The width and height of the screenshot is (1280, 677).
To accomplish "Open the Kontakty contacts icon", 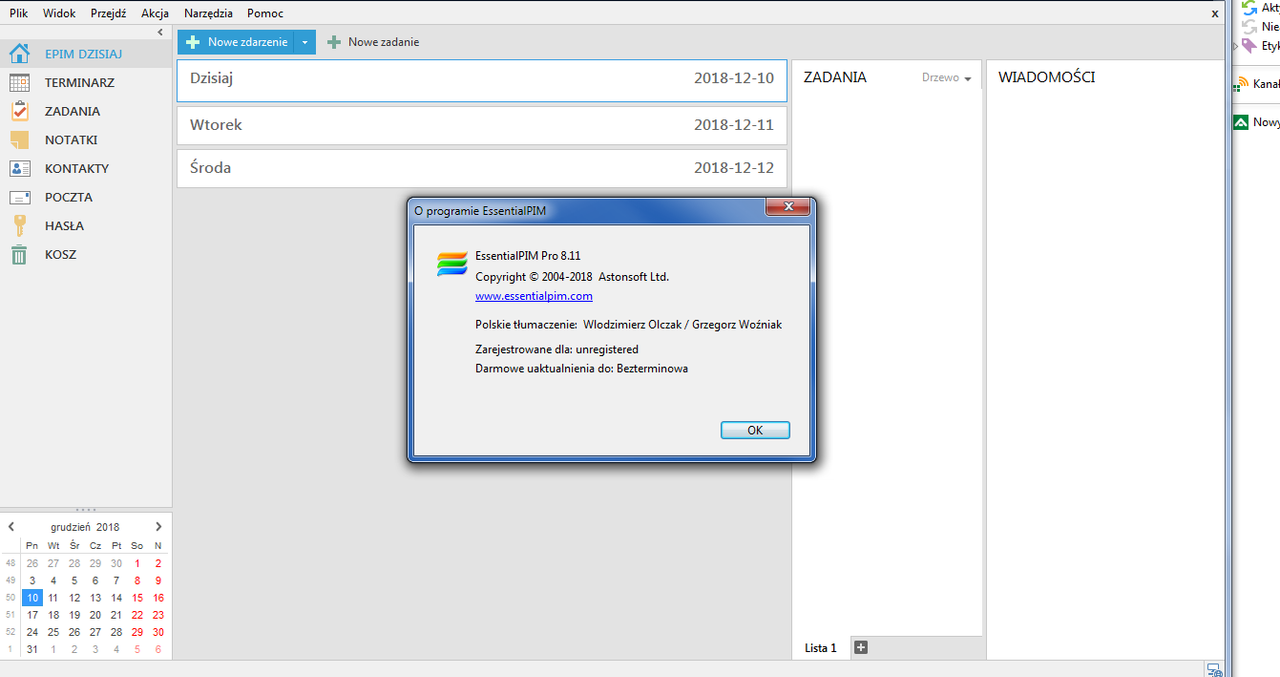I will (x=19, y=169).
